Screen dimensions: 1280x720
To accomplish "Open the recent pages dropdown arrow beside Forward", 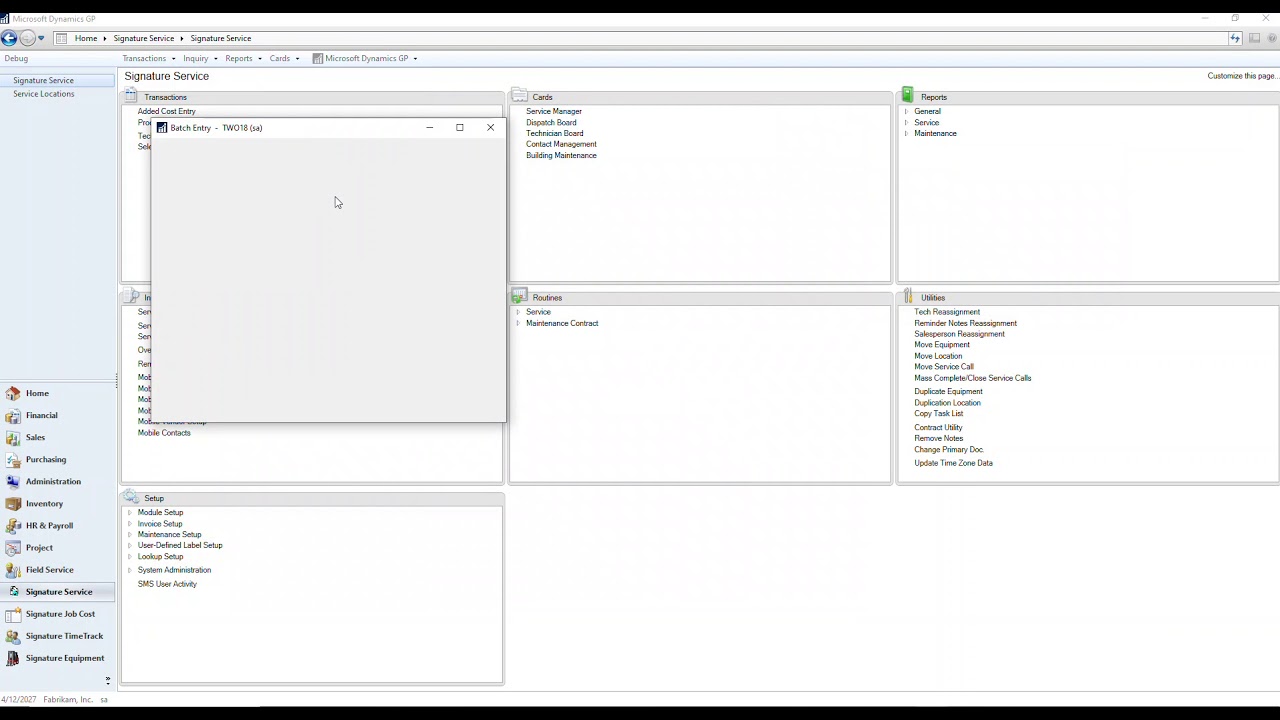I will coord(41,38).
